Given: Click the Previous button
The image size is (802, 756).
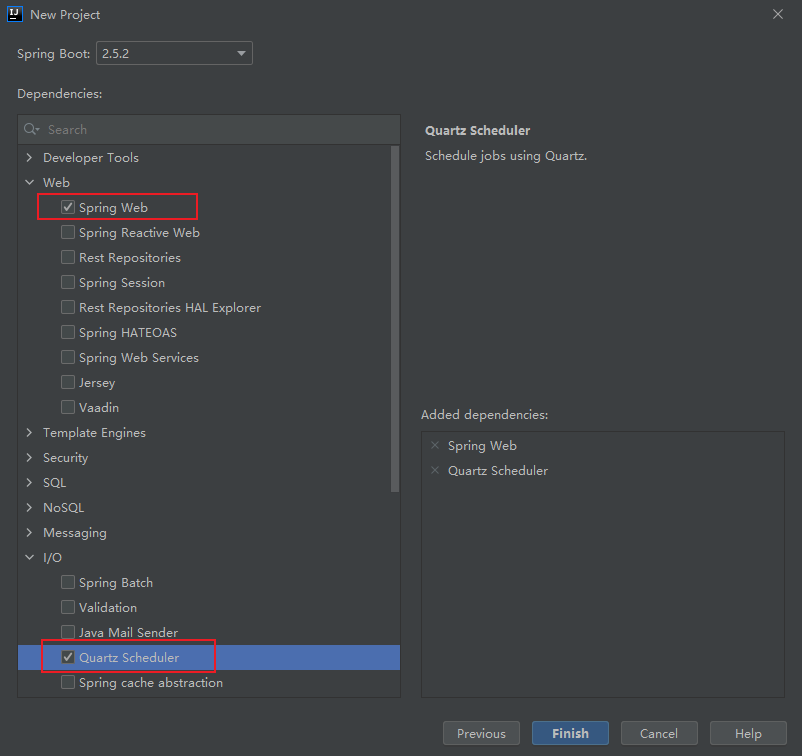Looking at the screenshot, I should 481,733.
